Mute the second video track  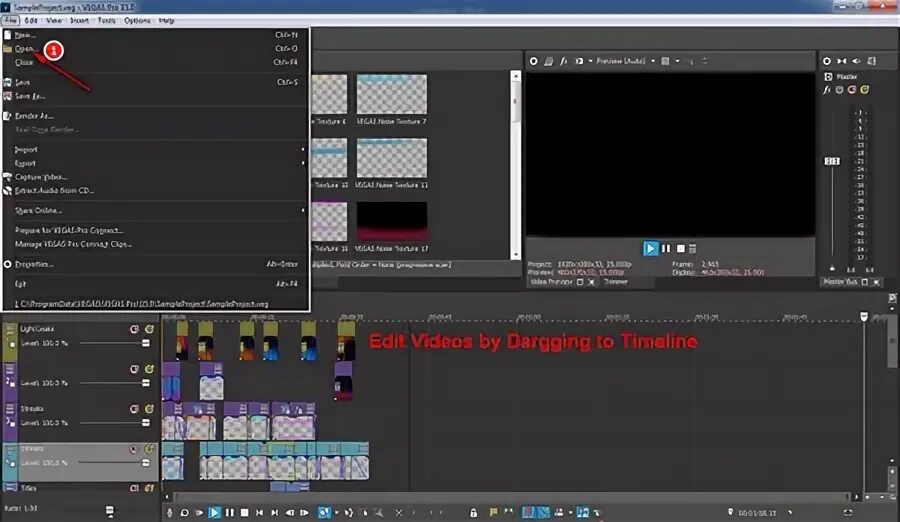coord(134,369)
